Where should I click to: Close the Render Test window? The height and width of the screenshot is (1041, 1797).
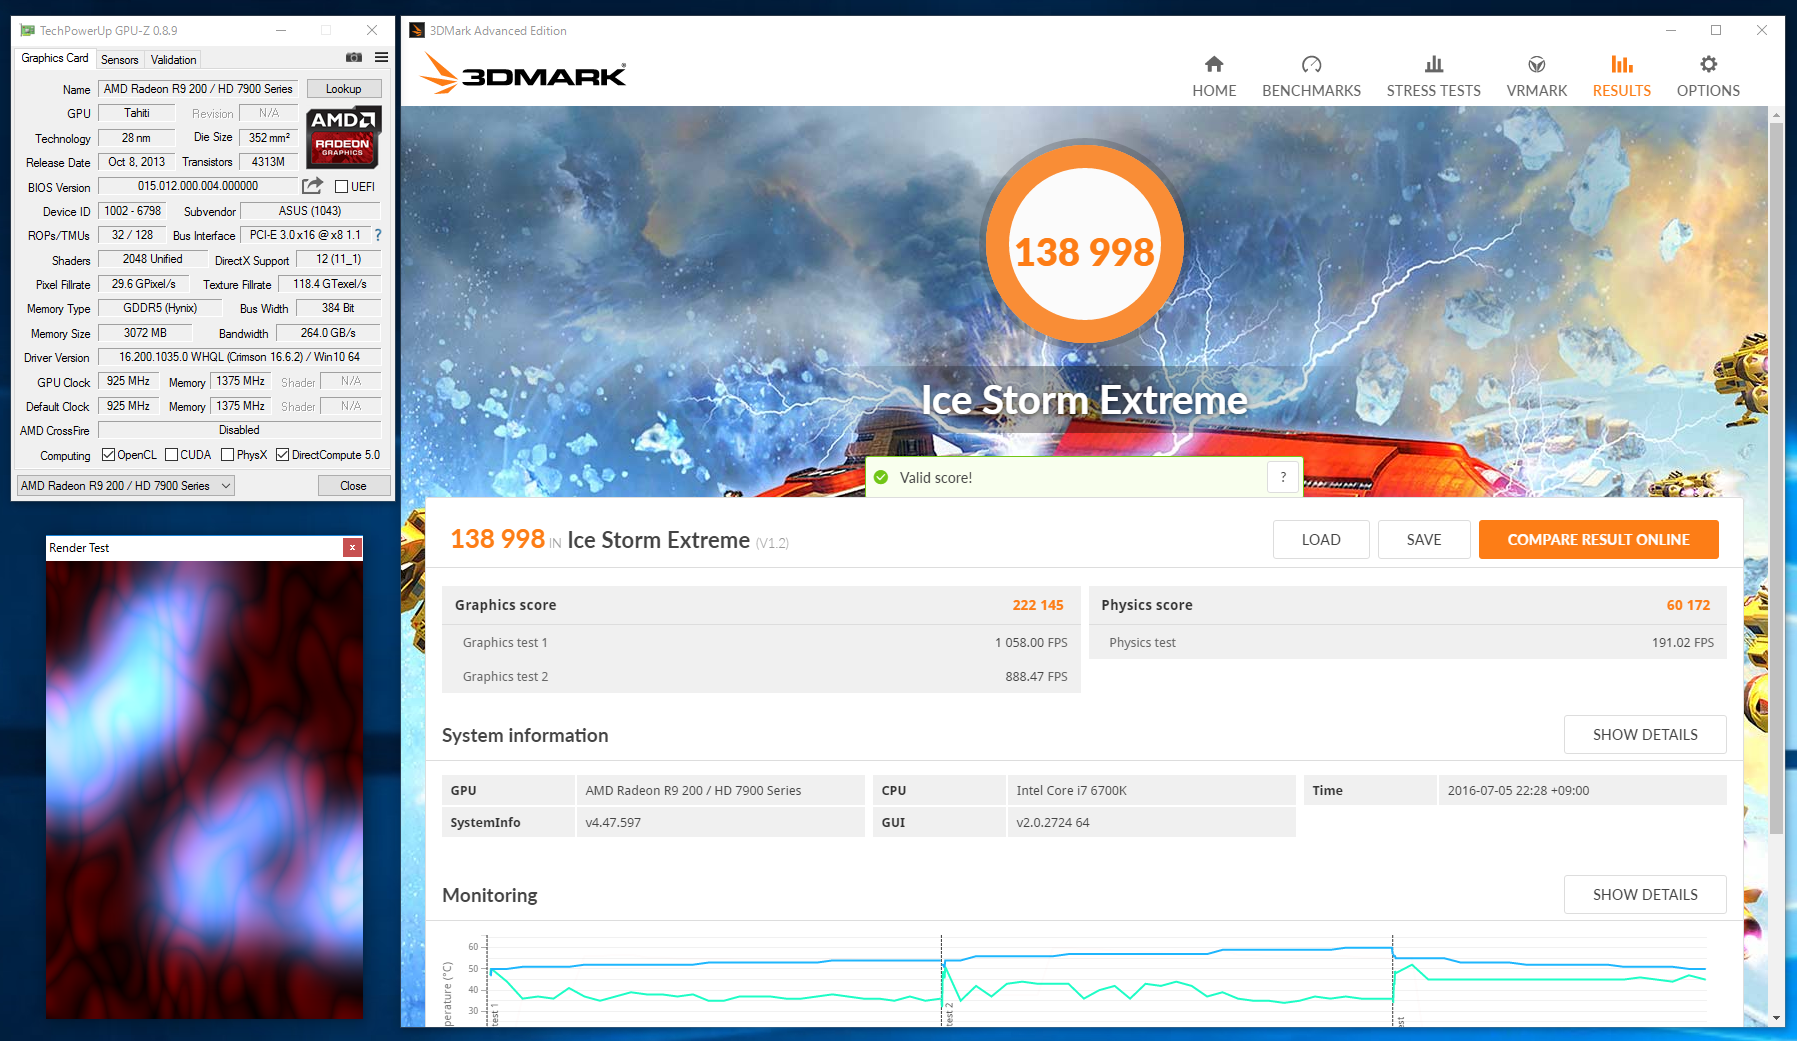click(x=352, y=547)
